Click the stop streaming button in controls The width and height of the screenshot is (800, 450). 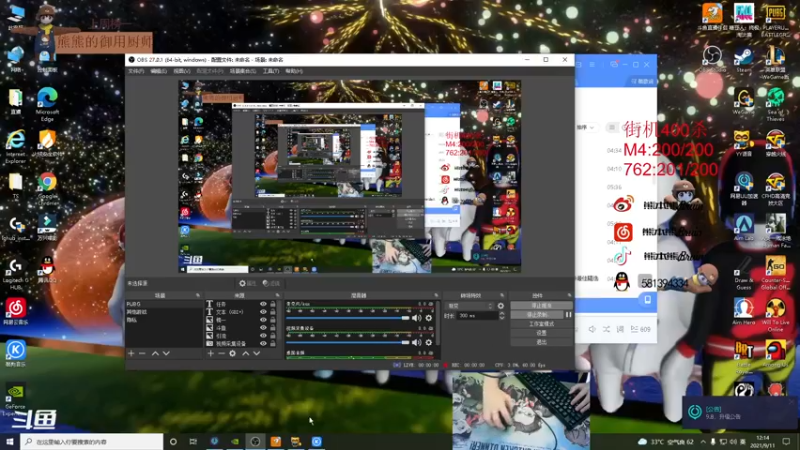pos(541,306)
